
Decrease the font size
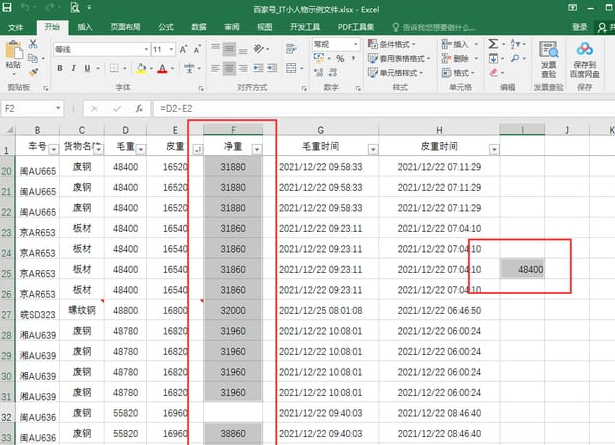coord(197,49)
